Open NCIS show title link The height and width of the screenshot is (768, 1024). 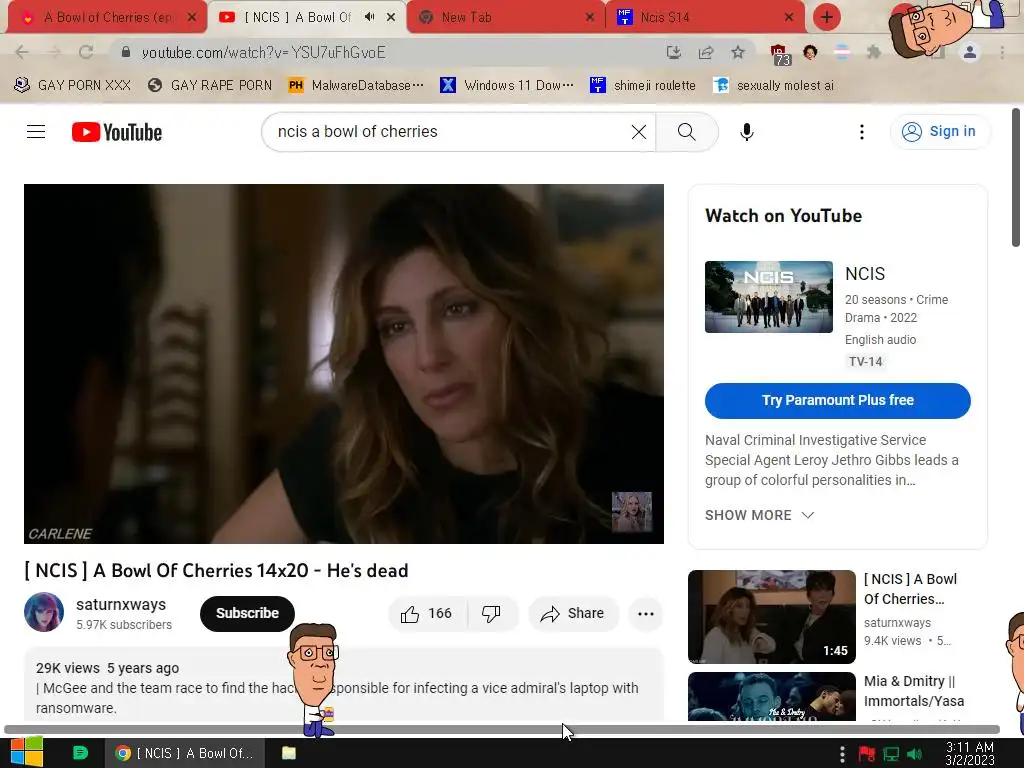[865, 274]
